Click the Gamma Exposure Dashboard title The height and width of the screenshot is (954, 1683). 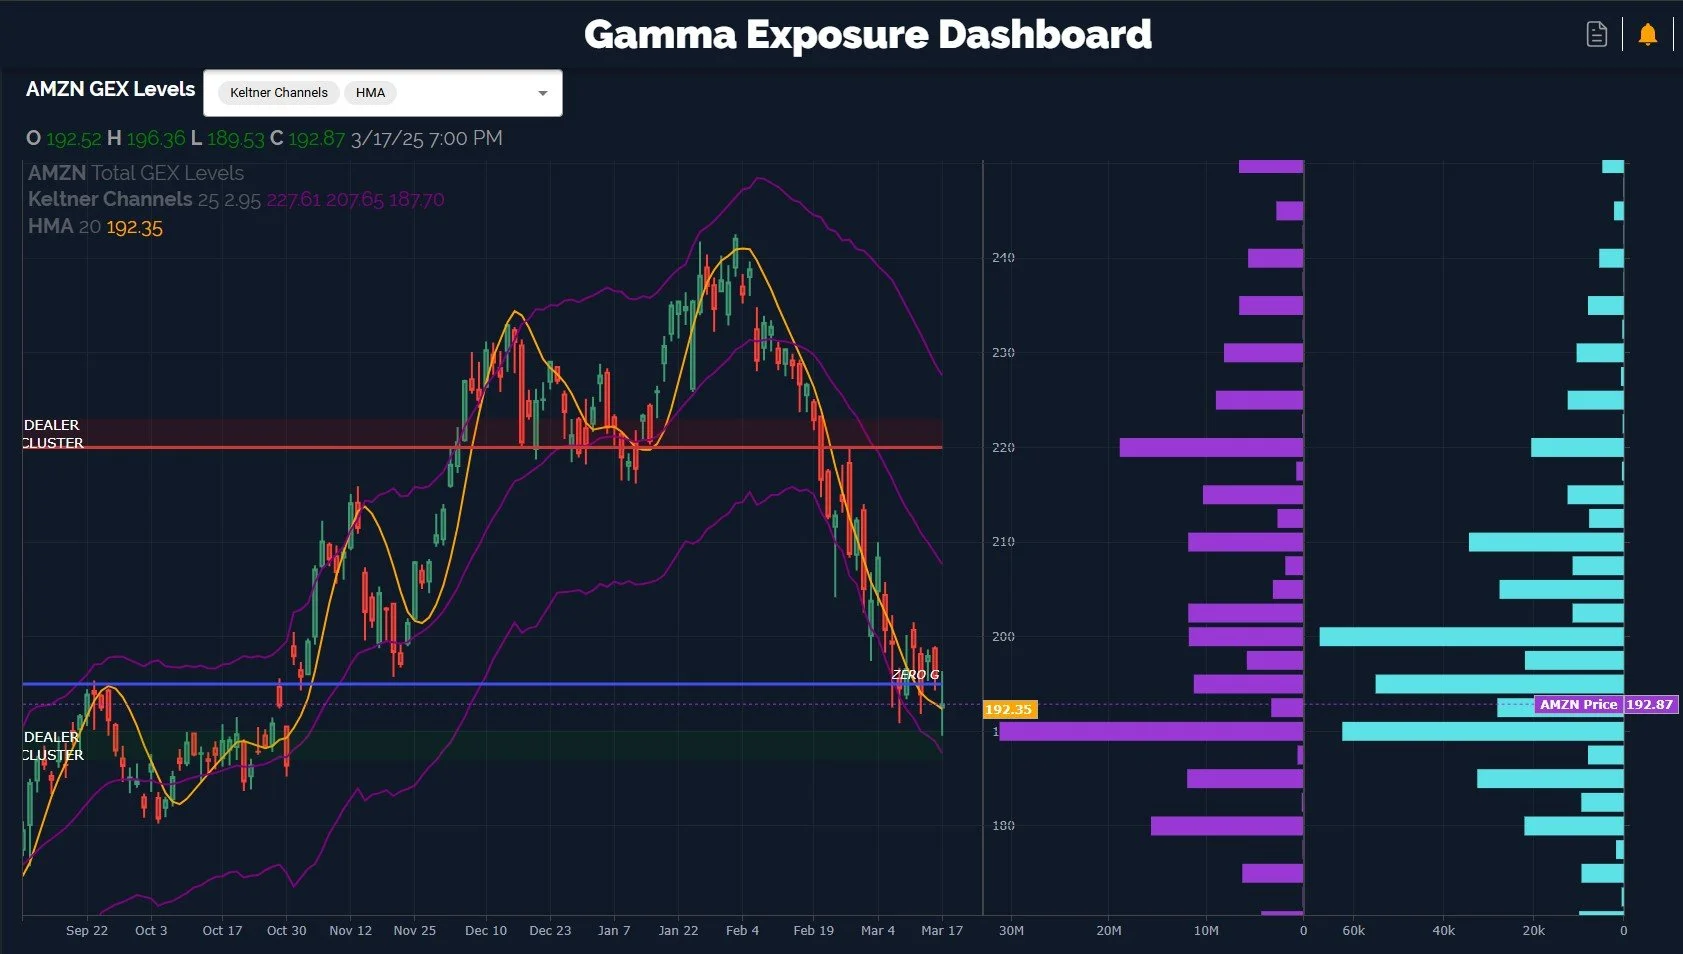click(x=867, y=35)
